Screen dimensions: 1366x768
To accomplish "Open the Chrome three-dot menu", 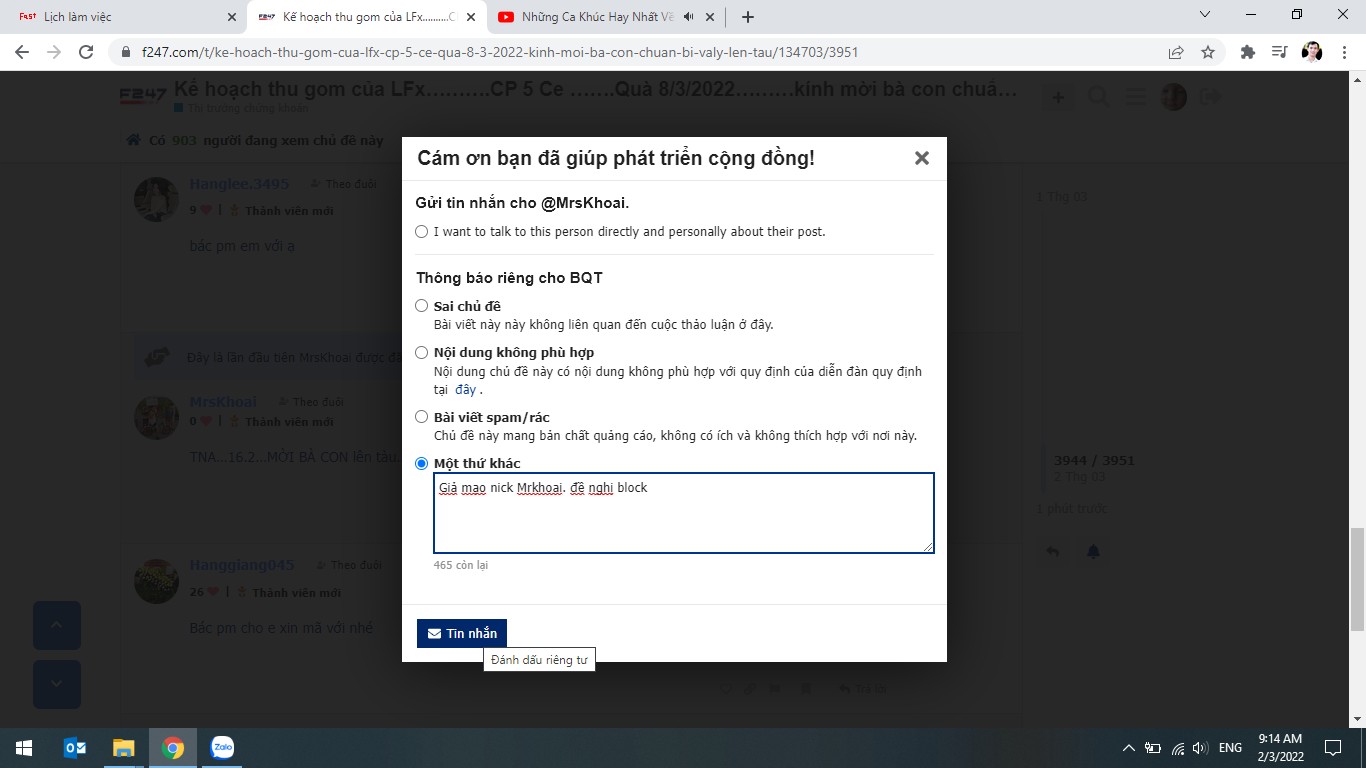I will (1344, 52).
